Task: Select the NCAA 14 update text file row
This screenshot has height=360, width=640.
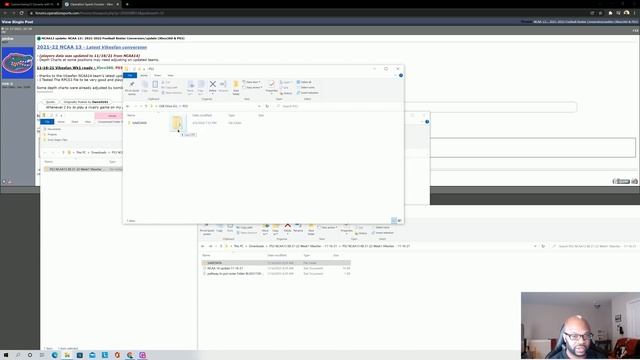Action: [x=276, y=268]
